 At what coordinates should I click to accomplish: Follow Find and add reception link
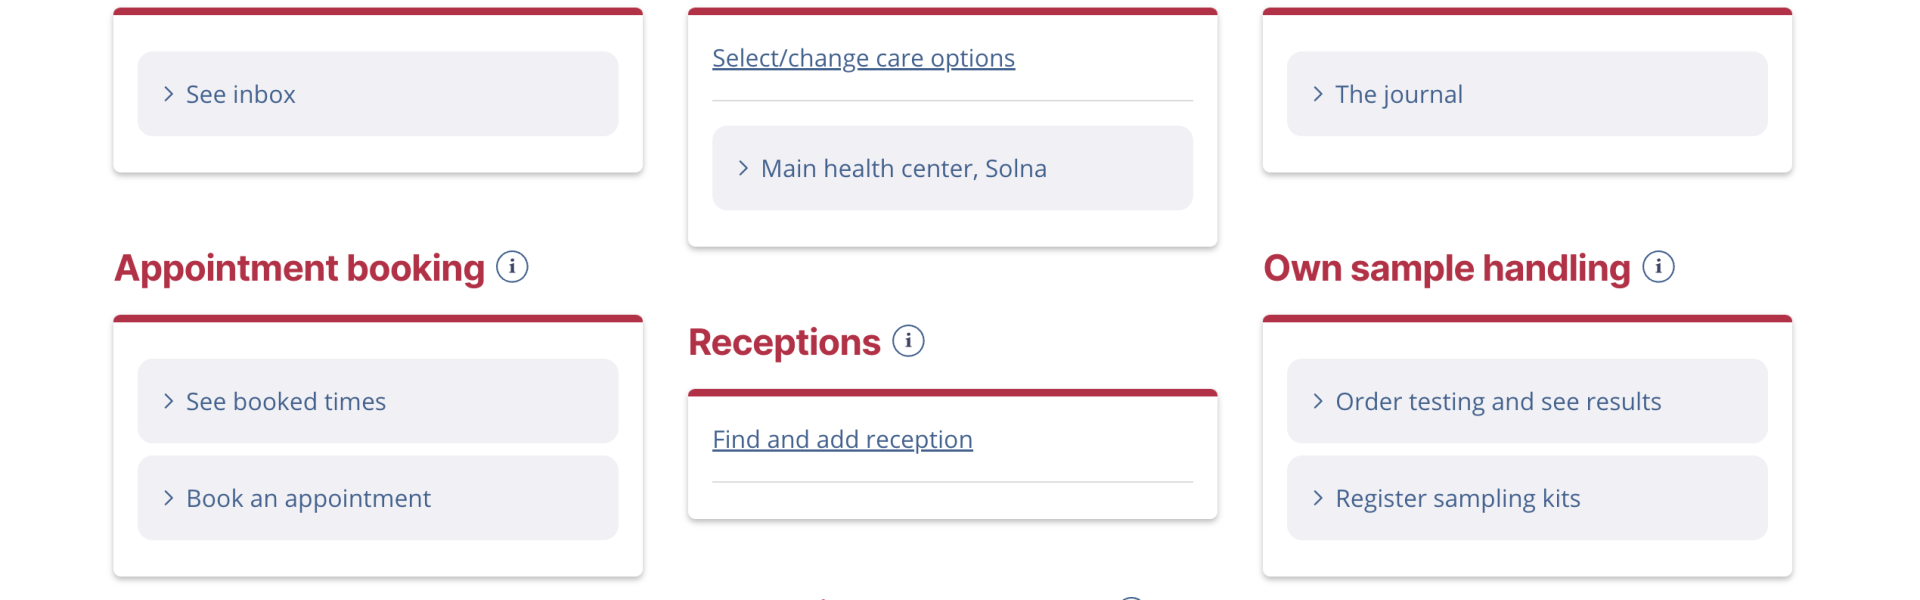point(842,439)
